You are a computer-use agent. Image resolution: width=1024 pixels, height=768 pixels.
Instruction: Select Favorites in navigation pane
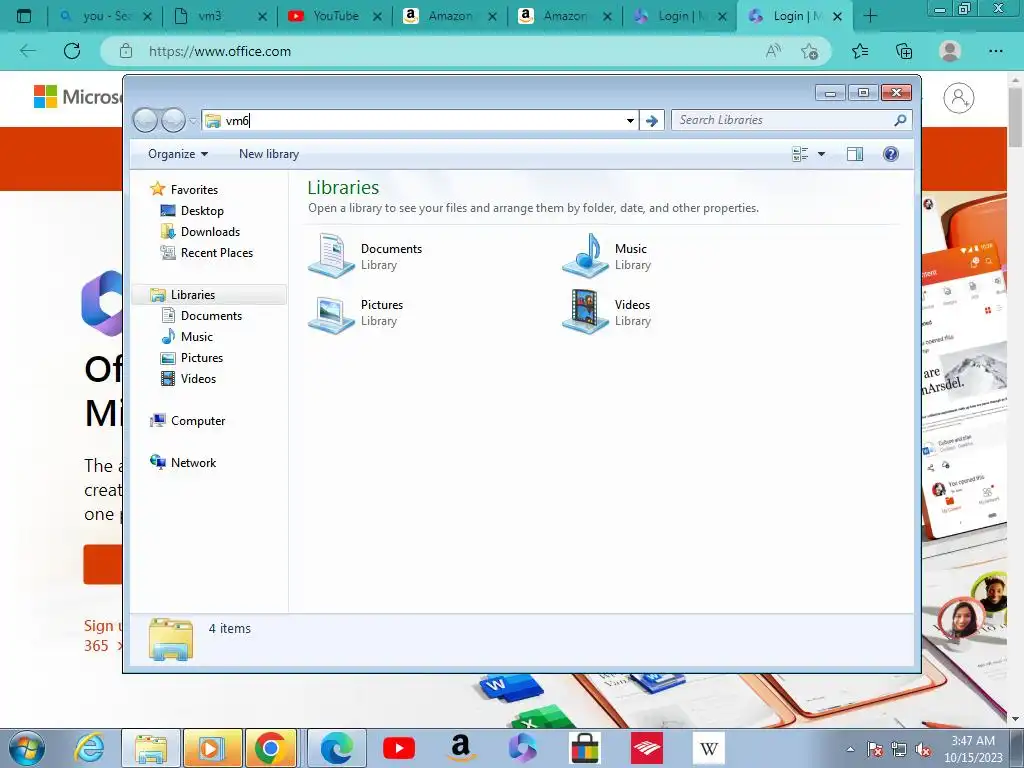tap(194, 189)
